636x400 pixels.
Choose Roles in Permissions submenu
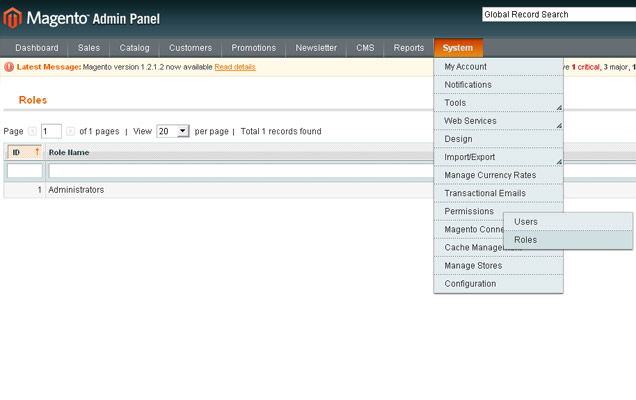coord(568,240)
